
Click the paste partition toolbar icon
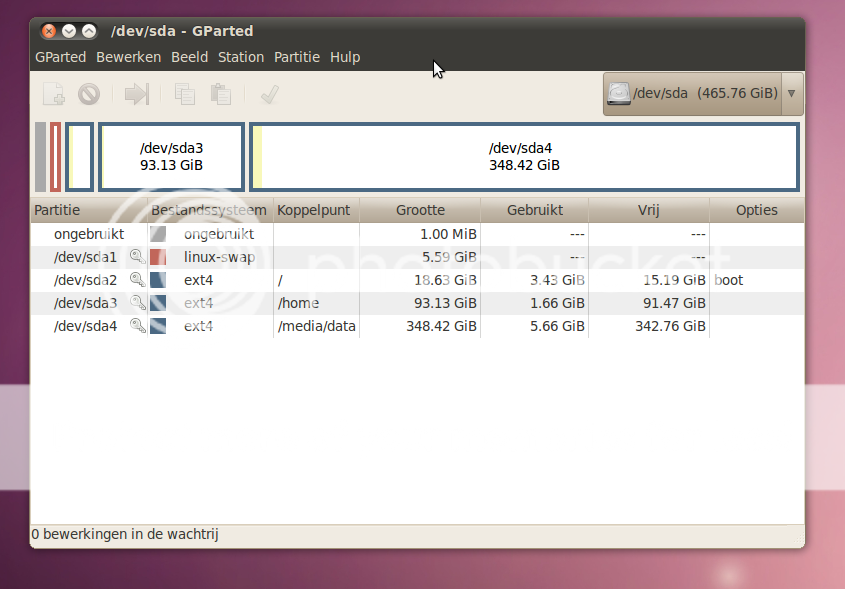(x=221, y=94)
